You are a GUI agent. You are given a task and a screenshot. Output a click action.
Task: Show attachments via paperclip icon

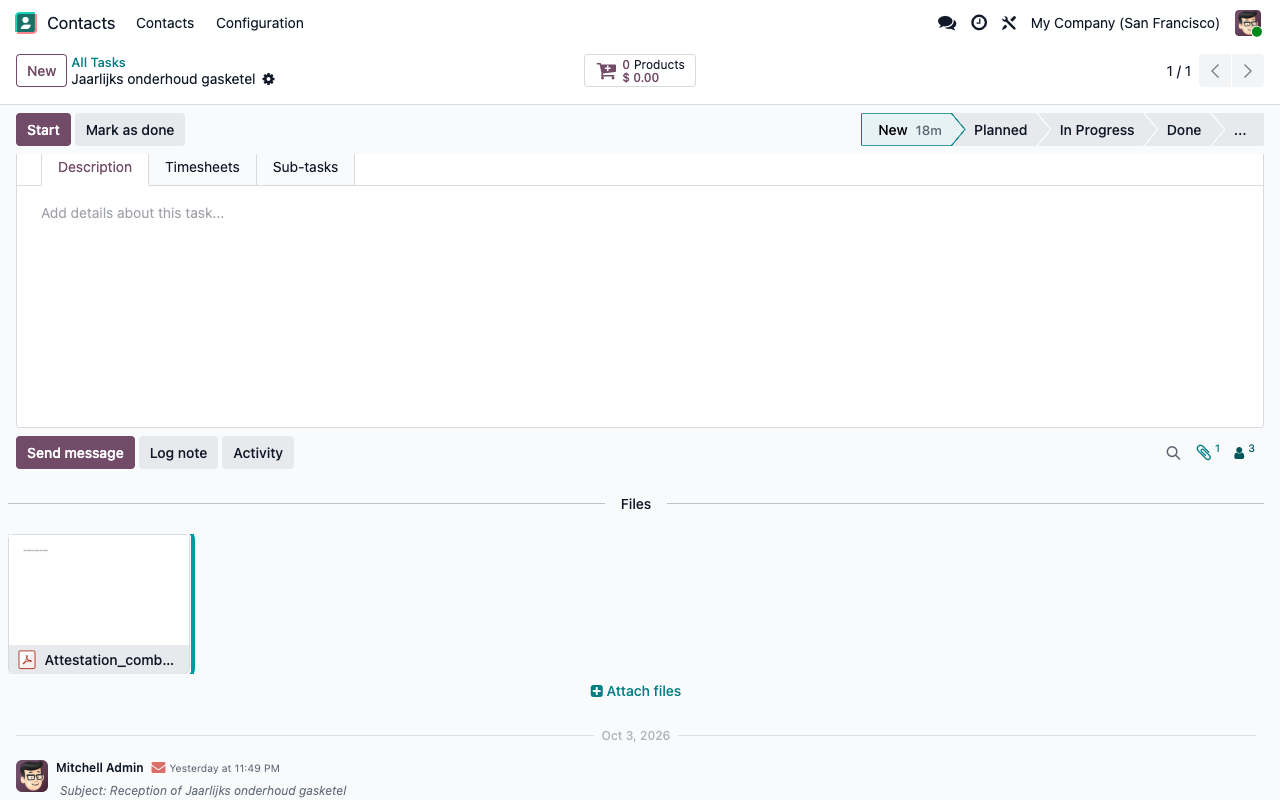1208,452
